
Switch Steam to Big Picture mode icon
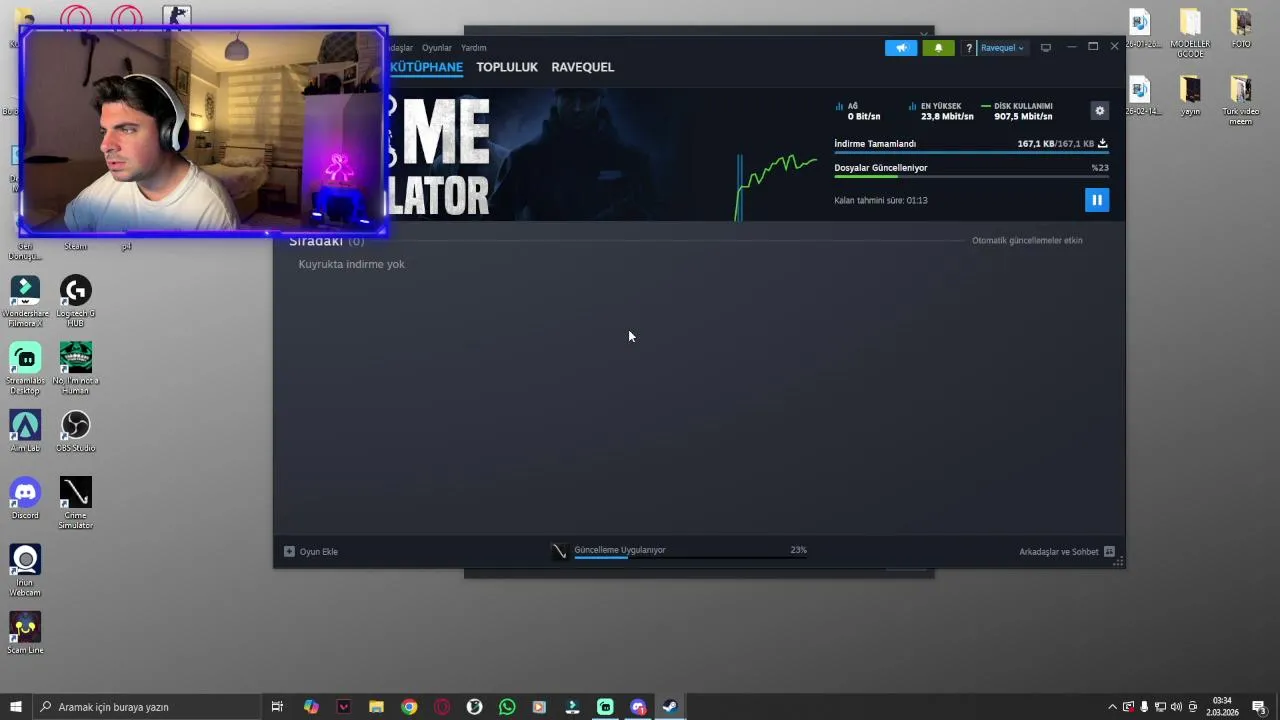pyautogui.click(x=1046, y=48)
